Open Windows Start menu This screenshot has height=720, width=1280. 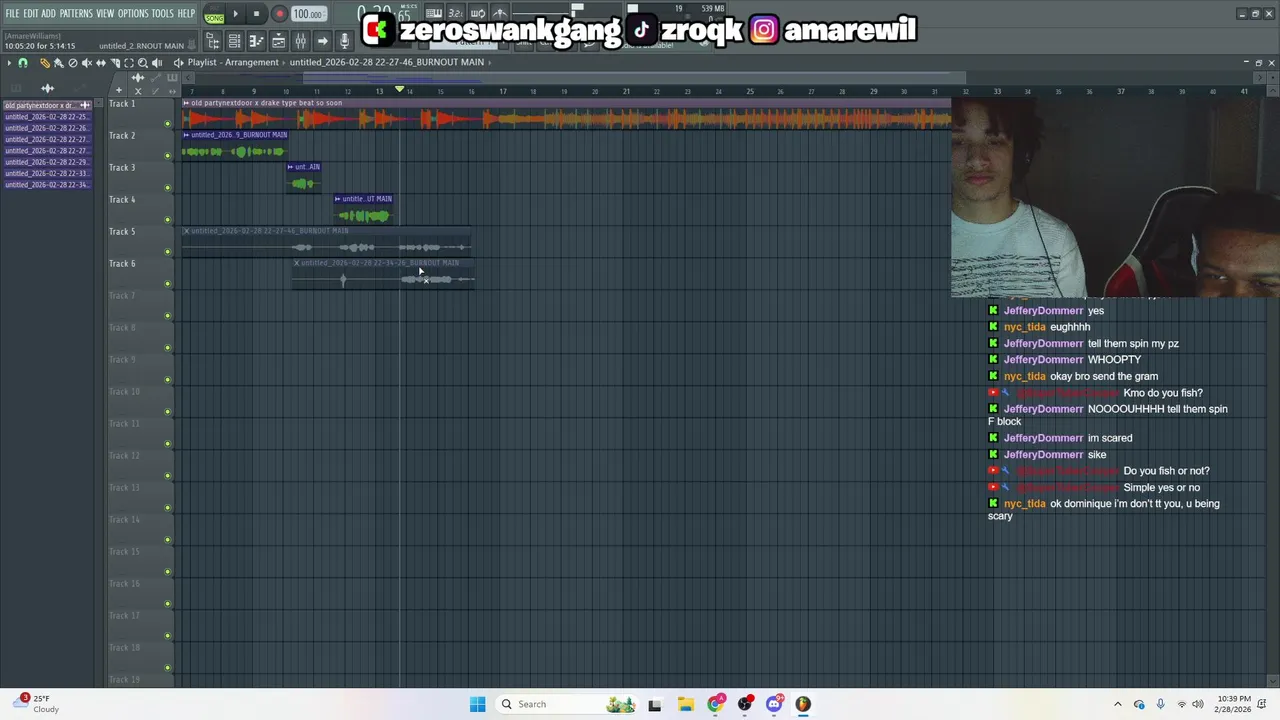[x=477, y=704]
